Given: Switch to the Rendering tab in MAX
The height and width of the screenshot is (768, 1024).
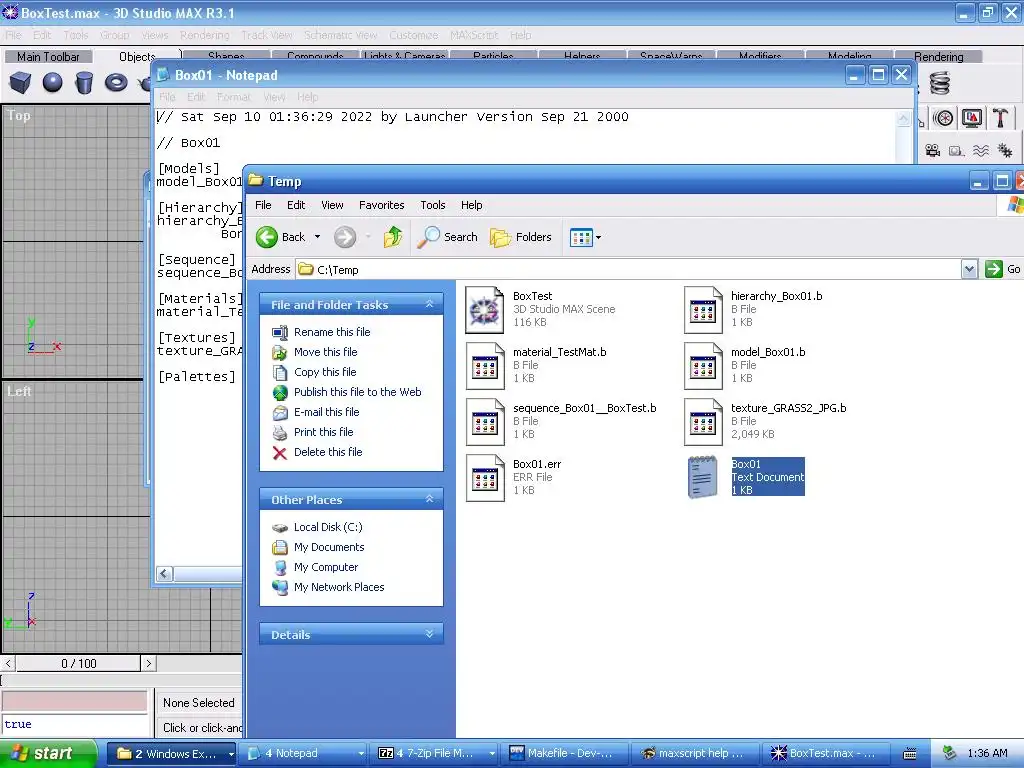Looking at the screenshot, I should click(938, 57).
